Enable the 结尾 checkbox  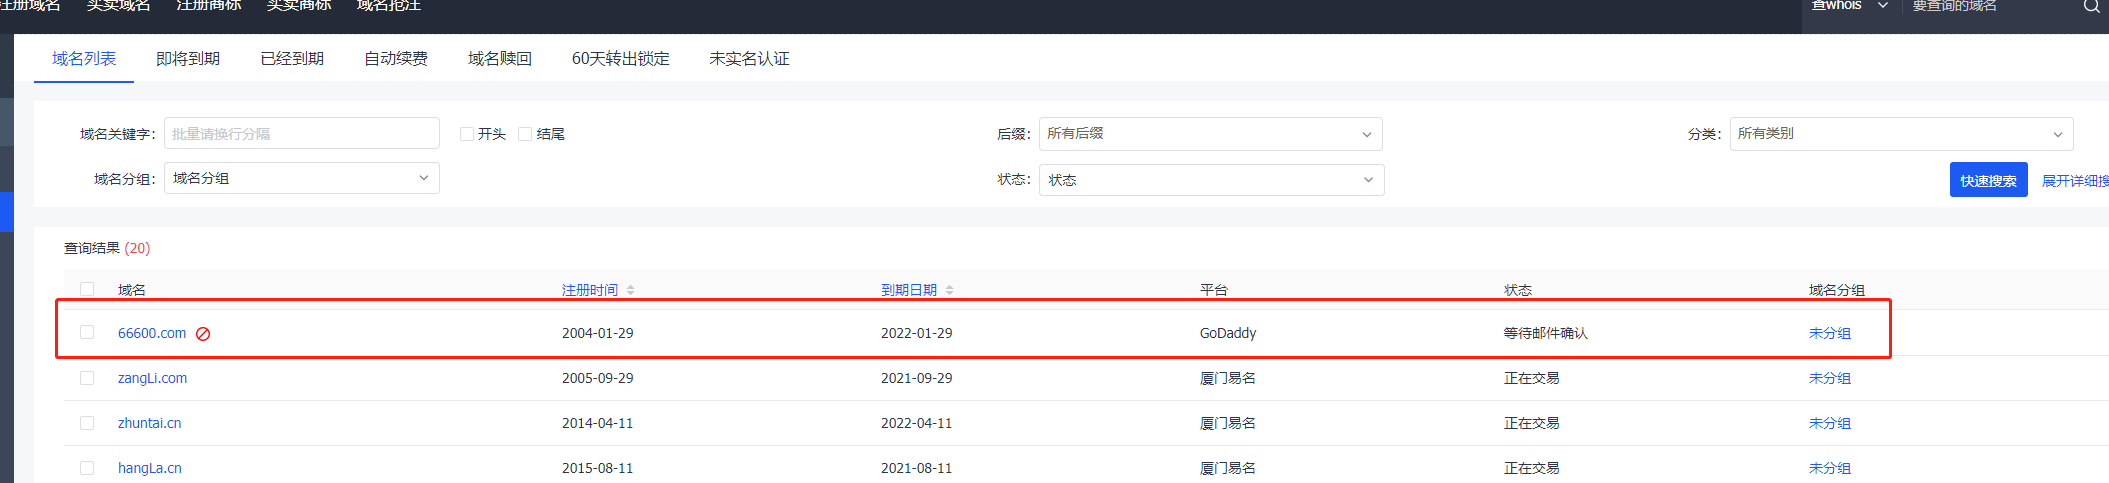pyautogui.click(x=525, y=134)
